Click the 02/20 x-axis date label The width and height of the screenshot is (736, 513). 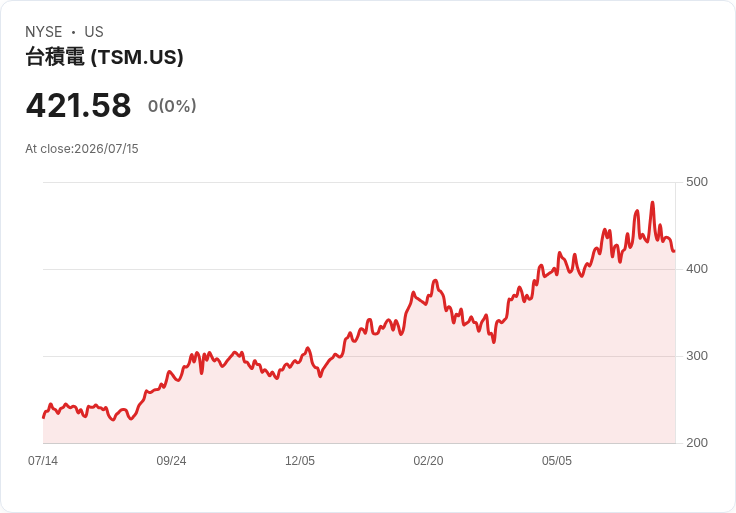tap(428, 460)
